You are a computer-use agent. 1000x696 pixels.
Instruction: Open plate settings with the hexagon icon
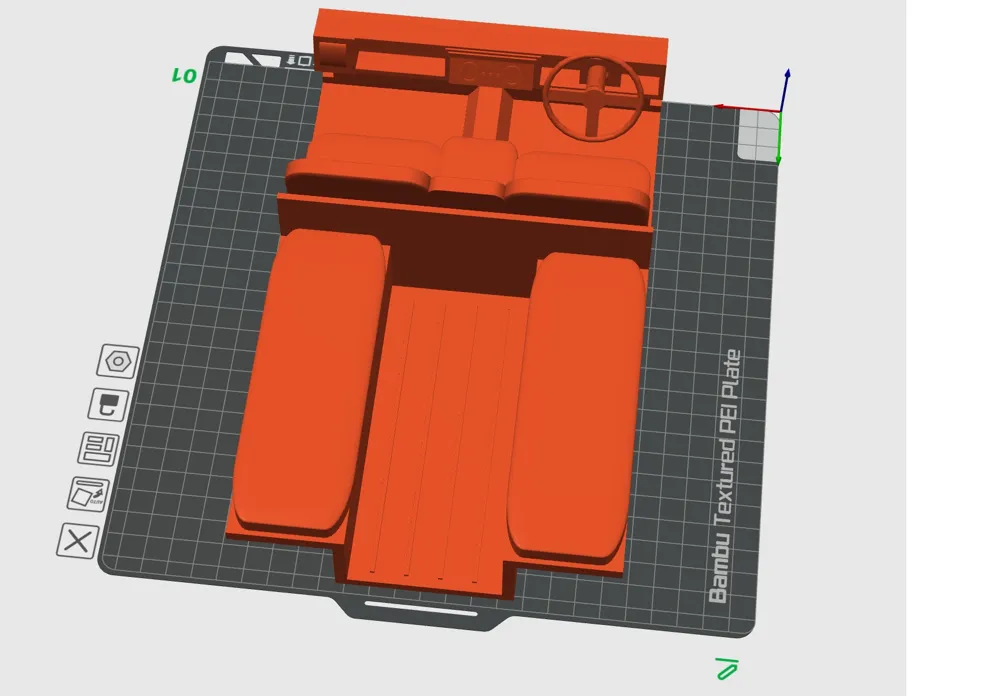click(117, 360)
